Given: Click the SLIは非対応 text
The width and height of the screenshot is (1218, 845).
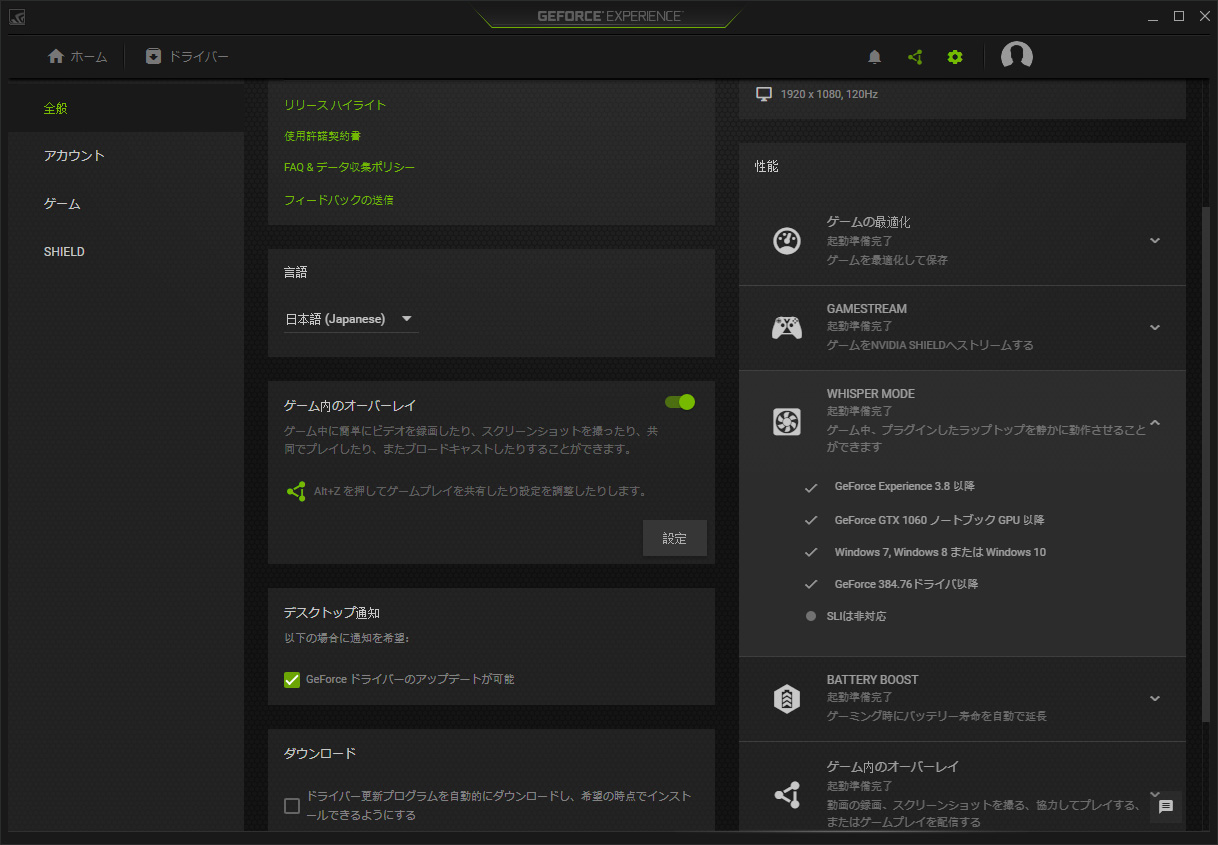Looking at the screenshot, I should coord(856,616).
